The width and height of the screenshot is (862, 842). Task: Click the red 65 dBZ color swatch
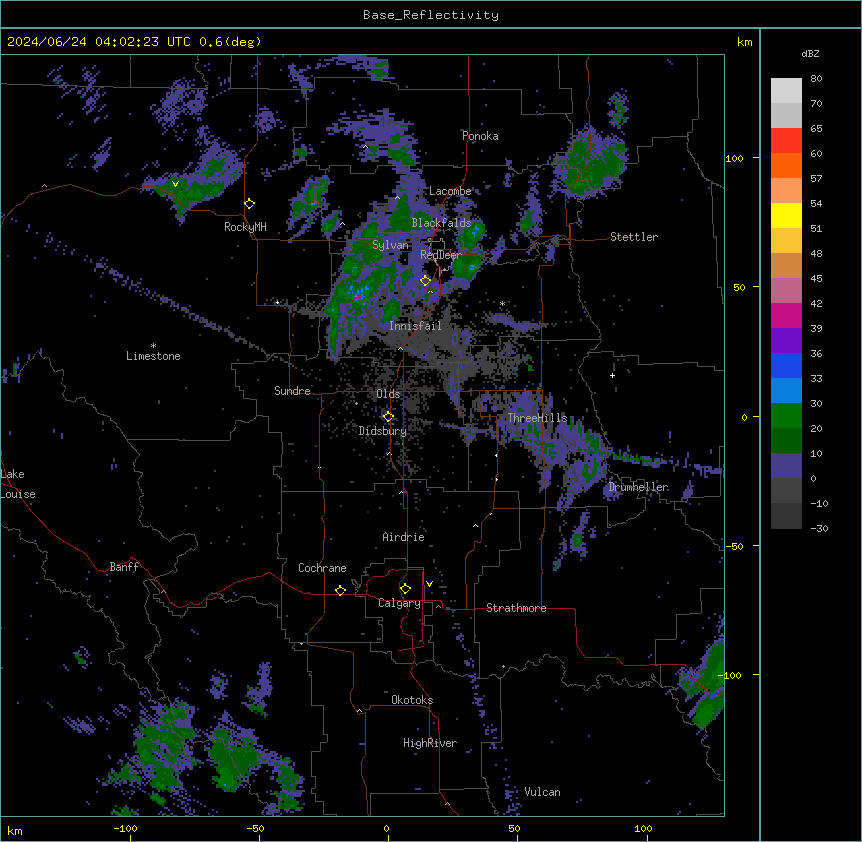pyautogui.click(x=786, y=141)
